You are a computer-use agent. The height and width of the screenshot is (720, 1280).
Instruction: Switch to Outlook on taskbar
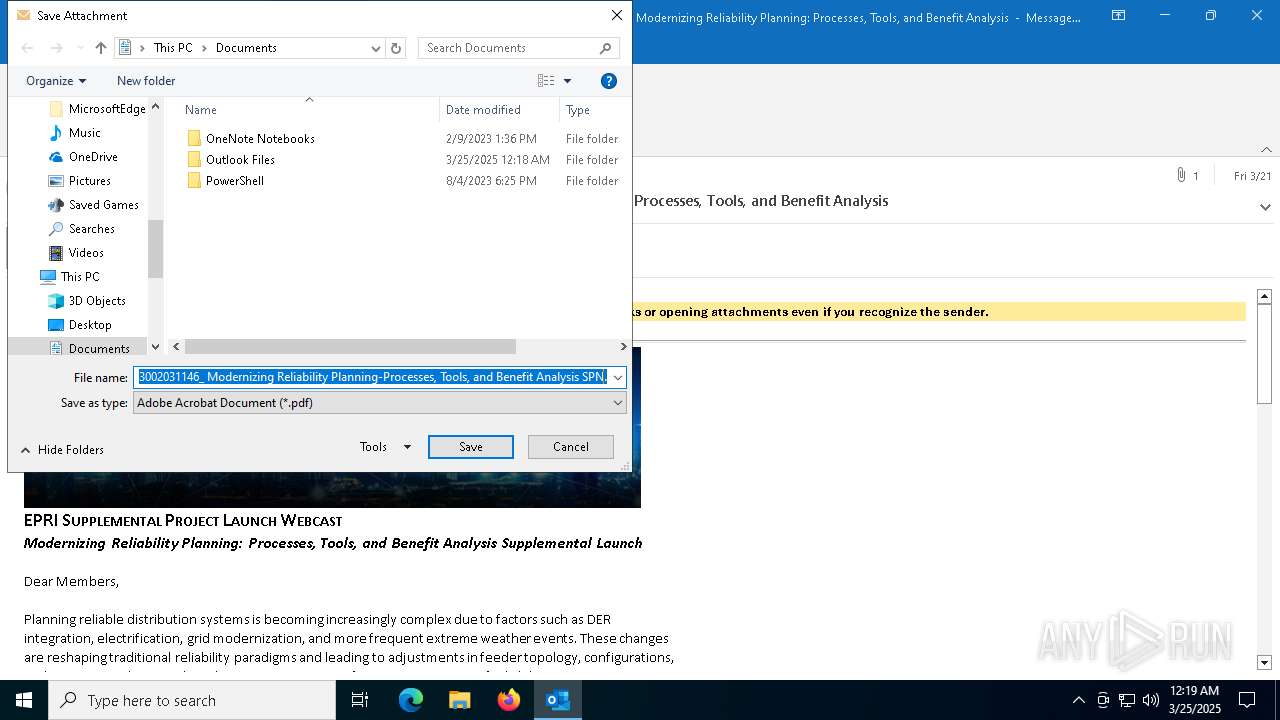click(558, 700)
